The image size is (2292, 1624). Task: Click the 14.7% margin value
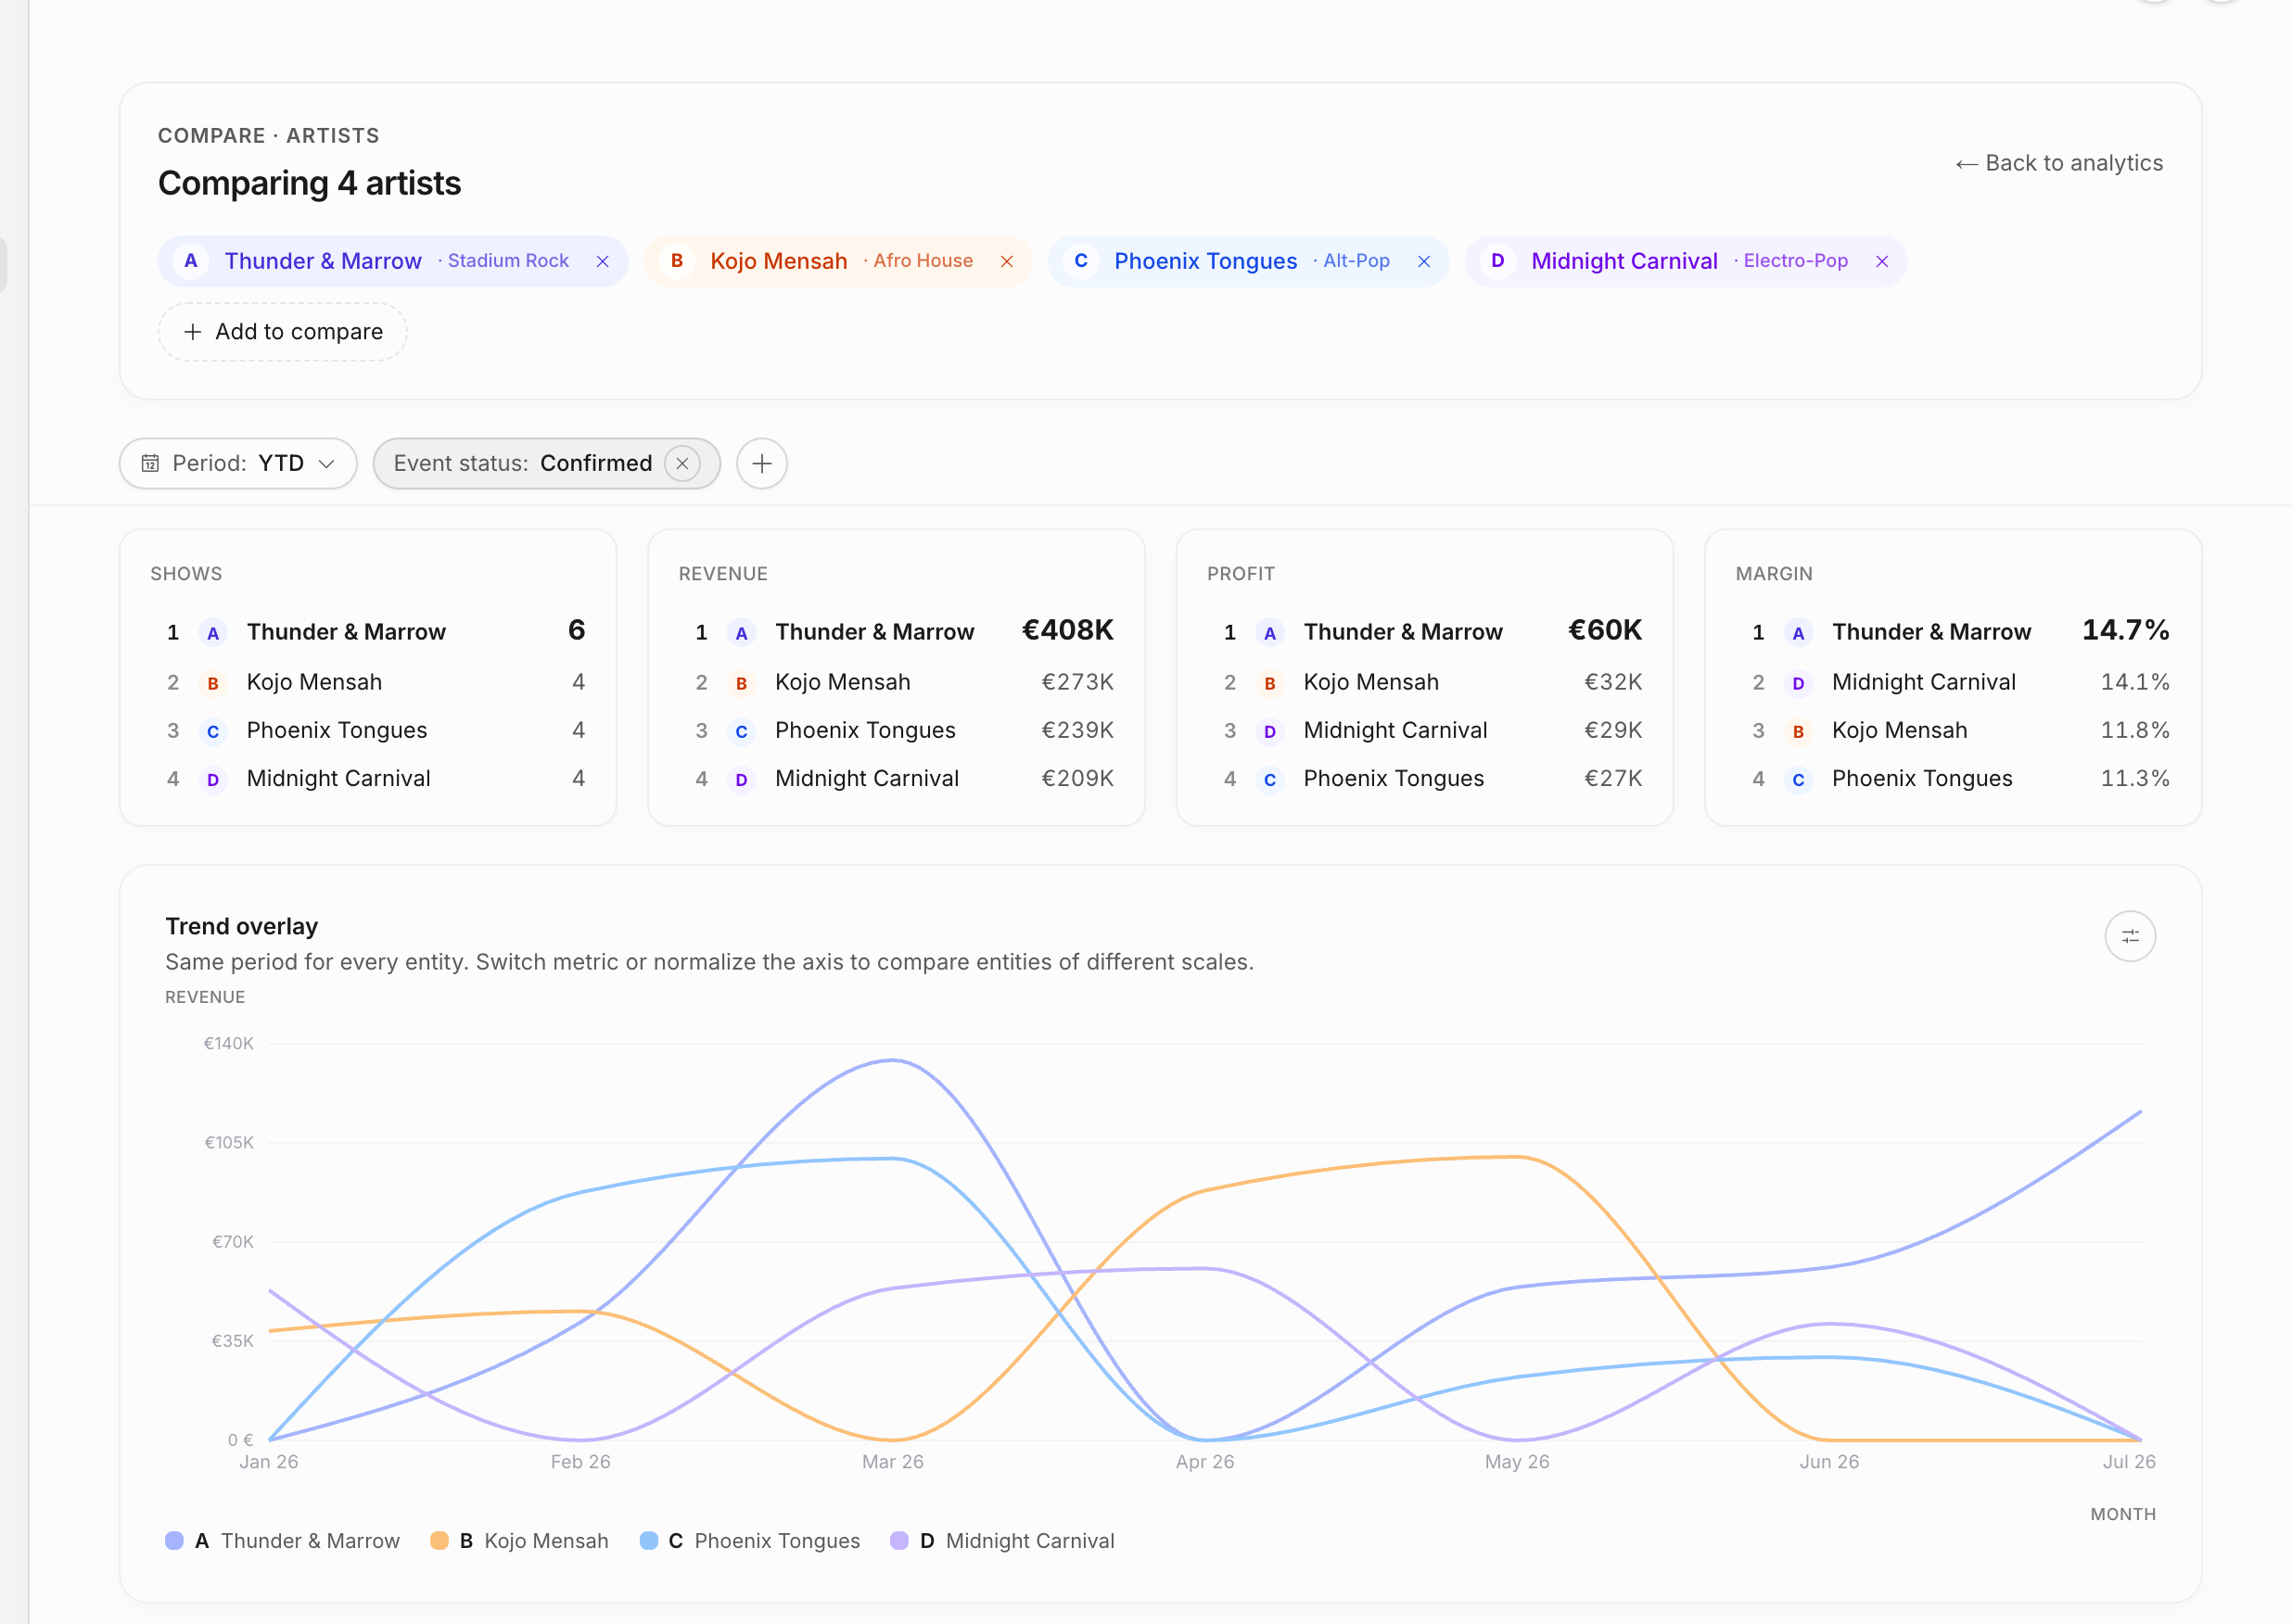click(x=2126, y=630)
